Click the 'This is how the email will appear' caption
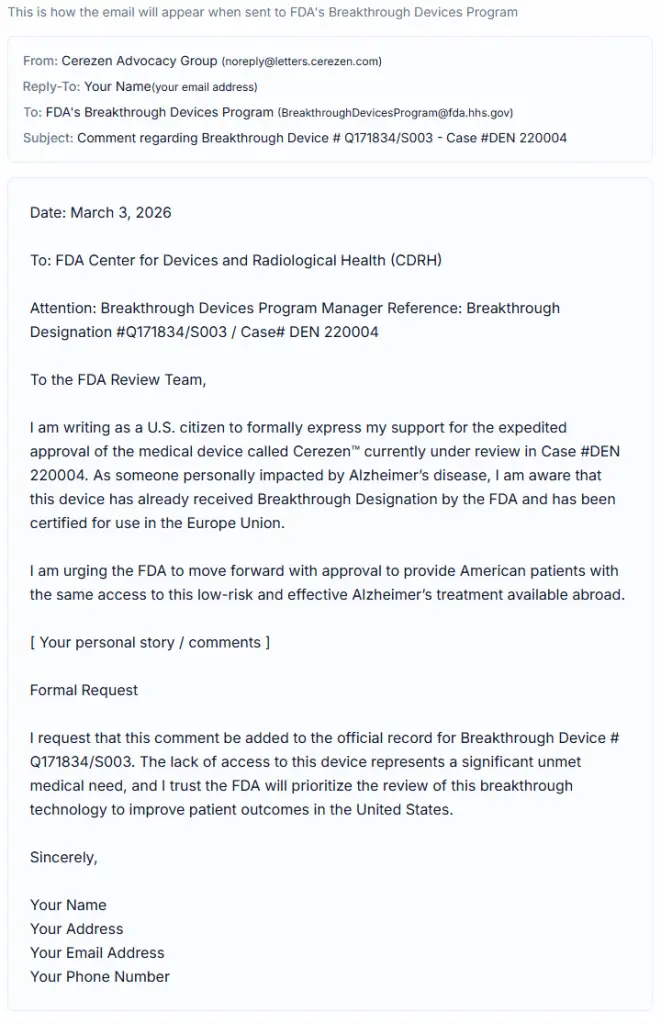661x1024 pixels. (262, 13)
